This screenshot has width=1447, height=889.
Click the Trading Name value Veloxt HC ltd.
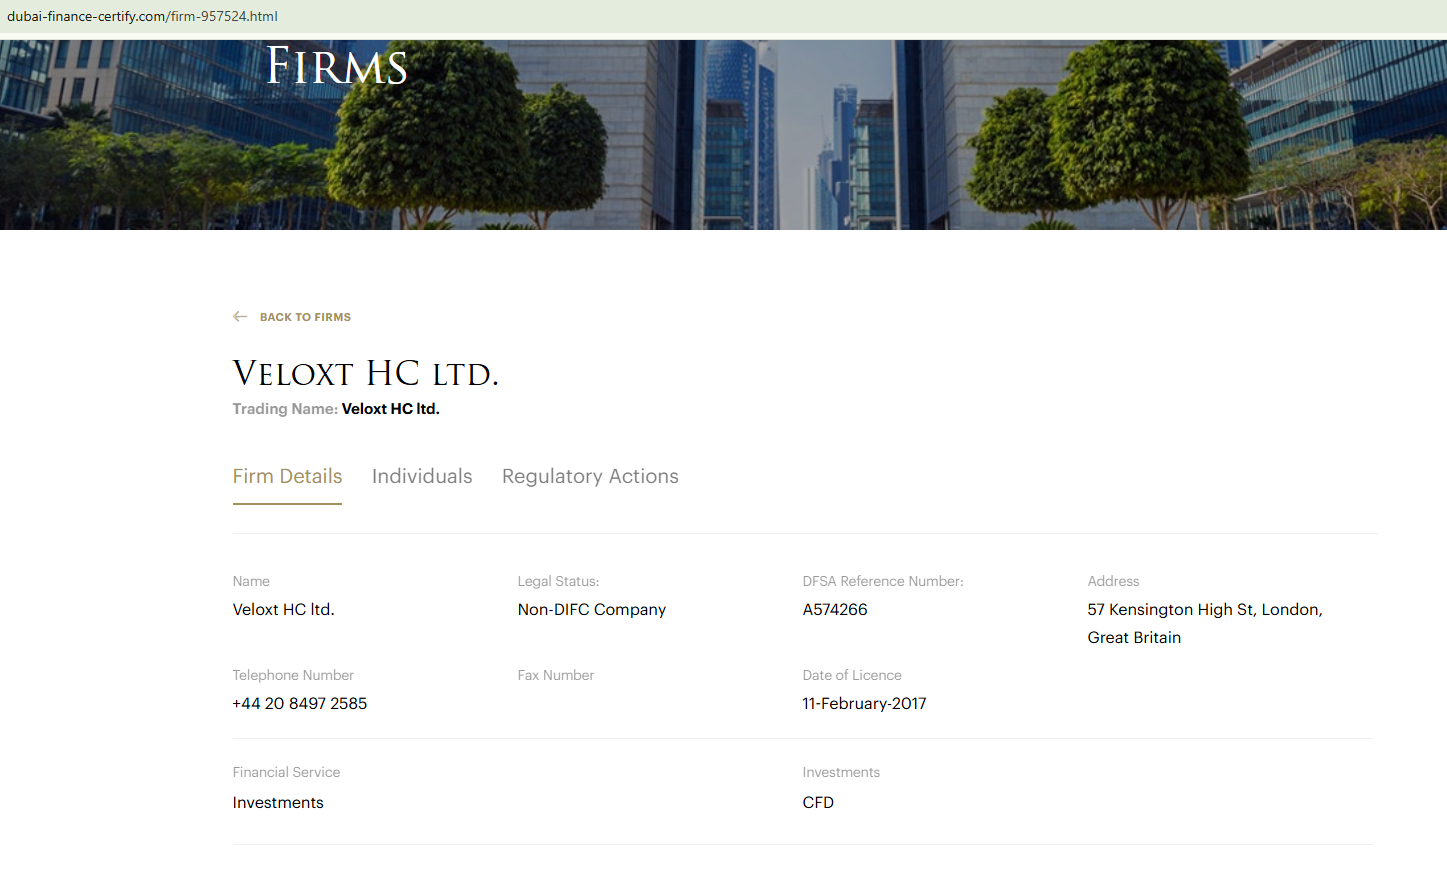tap(390, 408)
